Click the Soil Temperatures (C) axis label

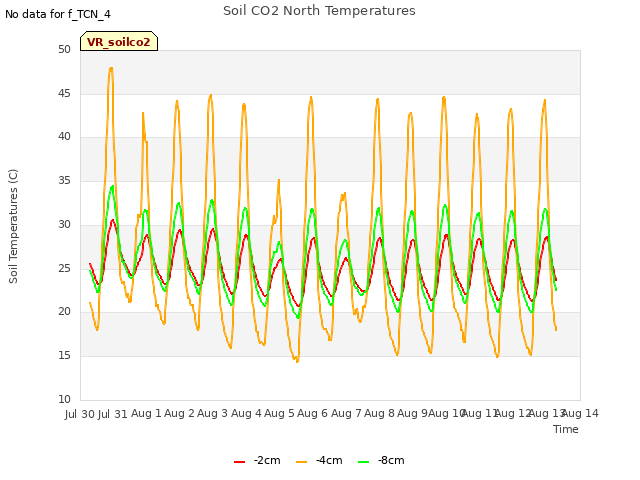click(13, 226)
